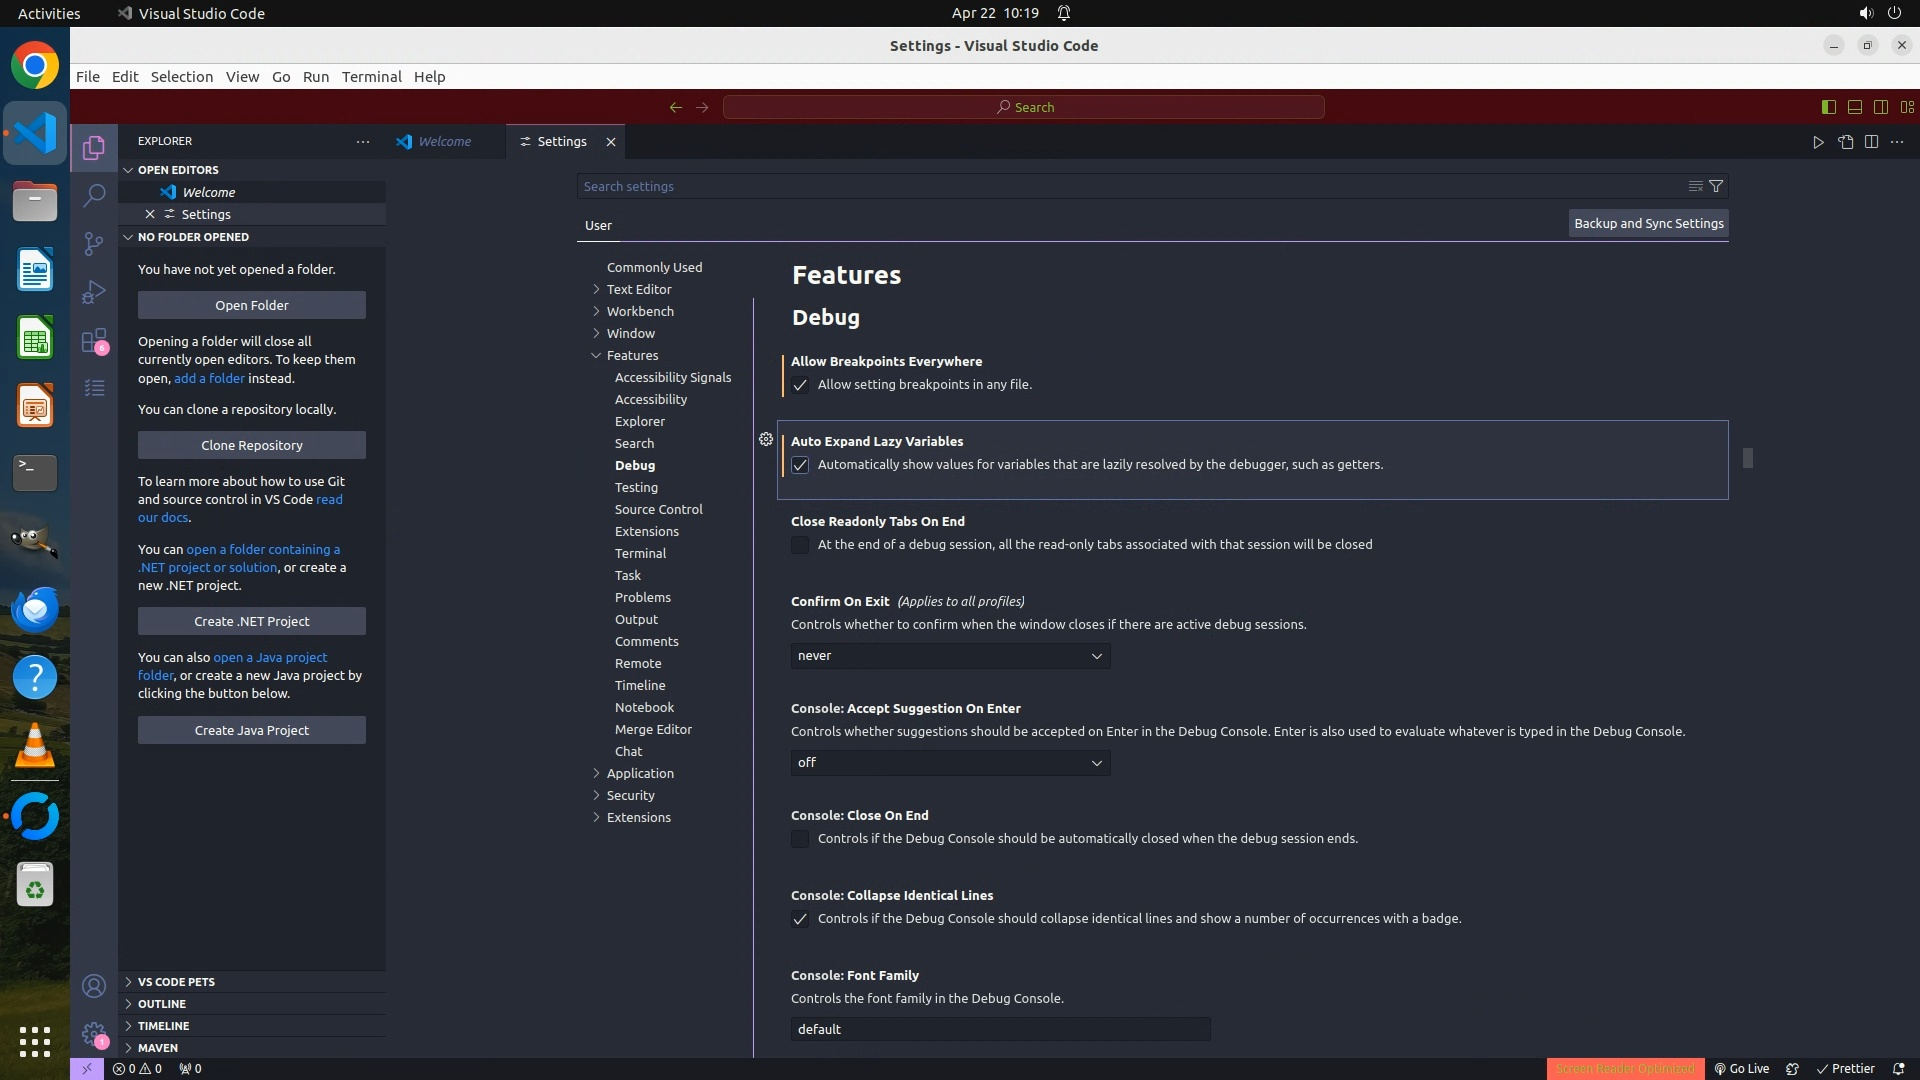Open the Confirm On Exit dropdown
This screenshot has height=1080, width=1920.
point(950,656)
